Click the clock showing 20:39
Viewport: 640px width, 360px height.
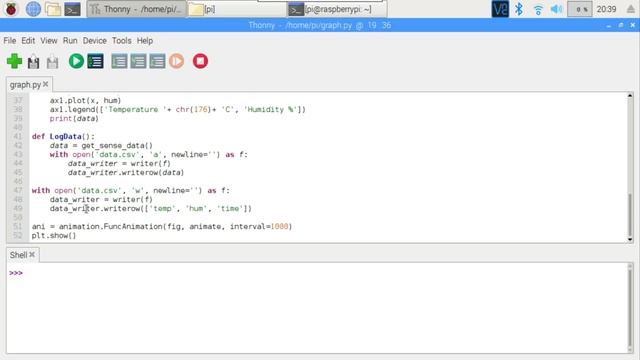click(x=606, y=9)
